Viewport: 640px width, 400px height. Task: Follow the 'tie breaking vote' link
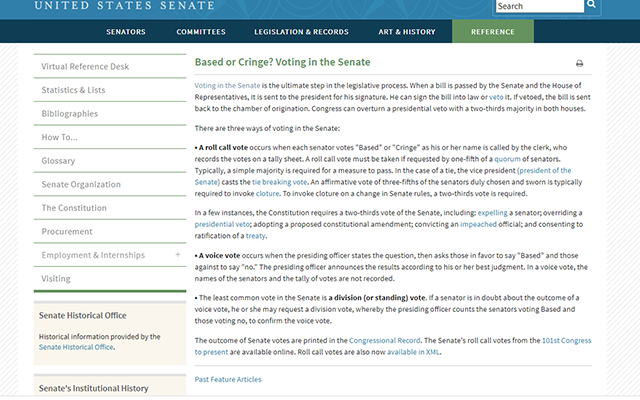pyautogui.click(x=280, y=182)
